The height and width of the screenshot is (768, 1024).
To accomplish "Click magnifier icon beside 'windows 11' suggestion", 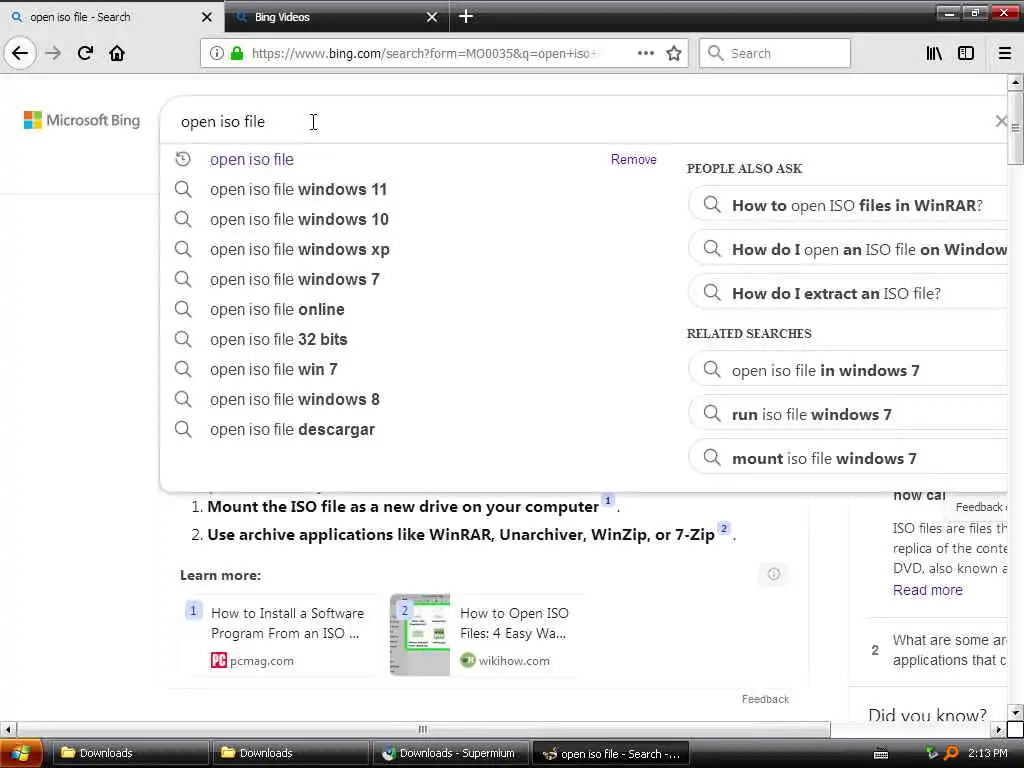I will pos(183,189).
